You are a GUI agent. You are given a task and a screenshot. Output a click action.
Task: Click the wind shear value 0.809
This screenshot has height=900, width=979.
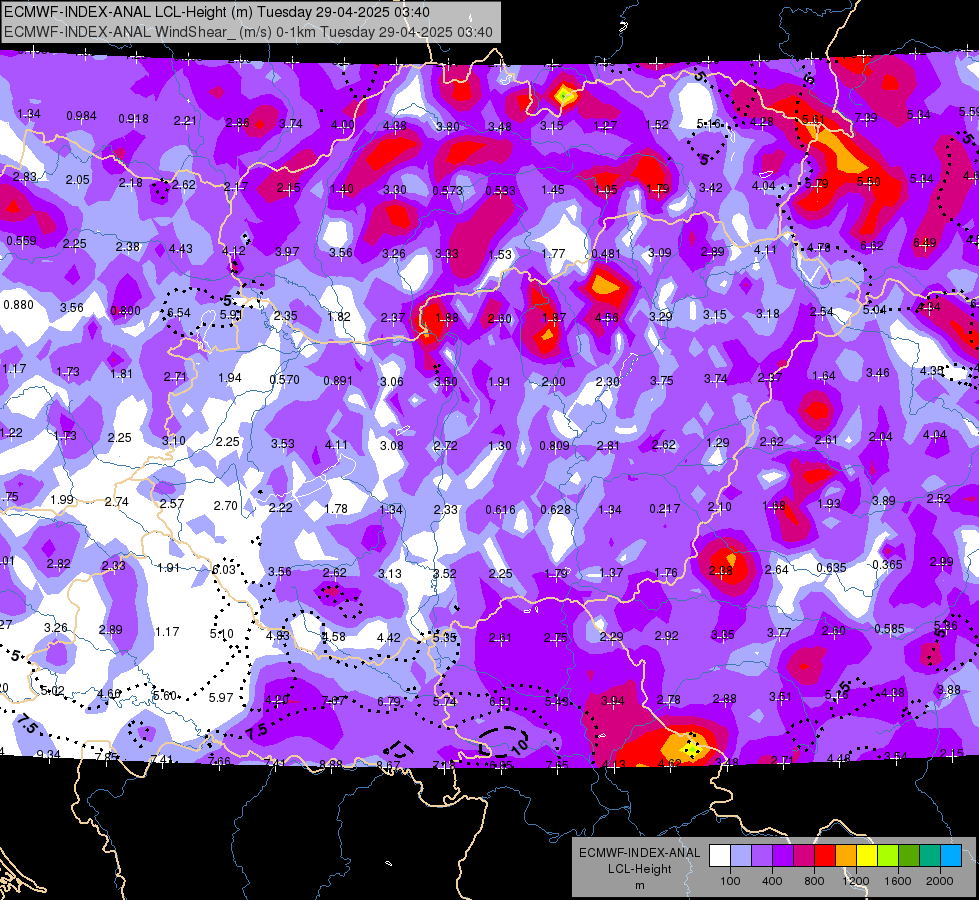tap(554, 445)
